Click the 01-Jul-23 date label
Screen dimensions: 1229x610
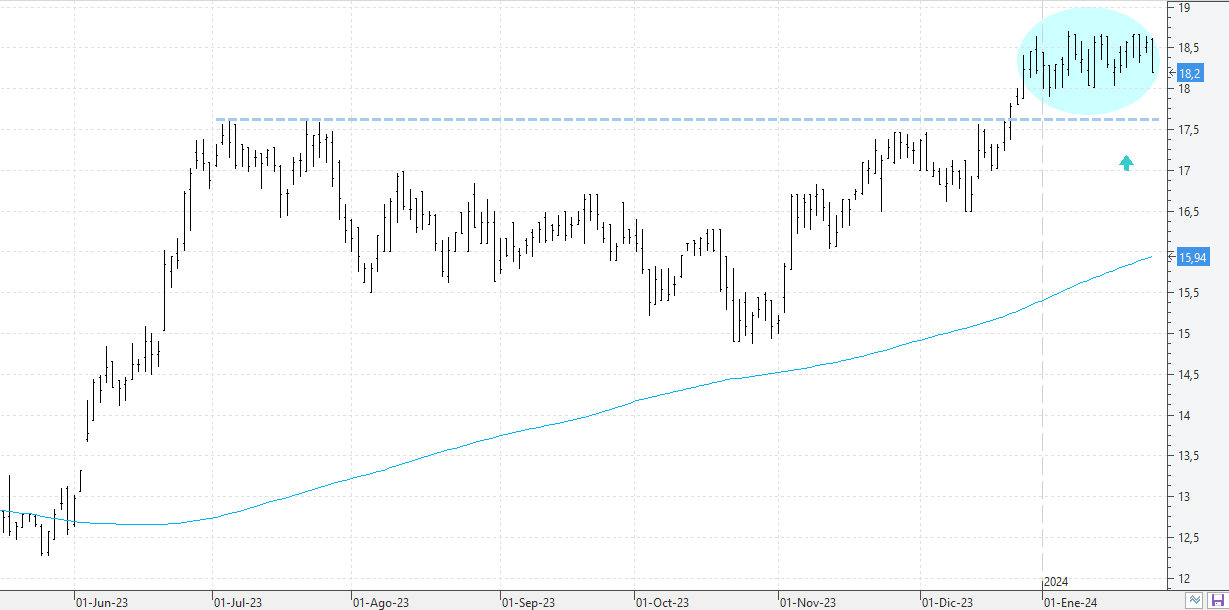[x=239, y=603]
